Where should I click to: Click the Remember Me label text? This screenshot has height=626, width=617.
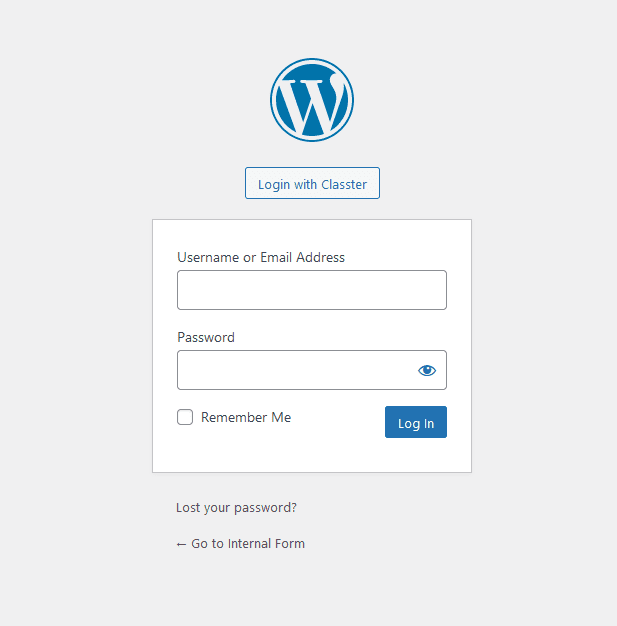click(x=246, y=417)
